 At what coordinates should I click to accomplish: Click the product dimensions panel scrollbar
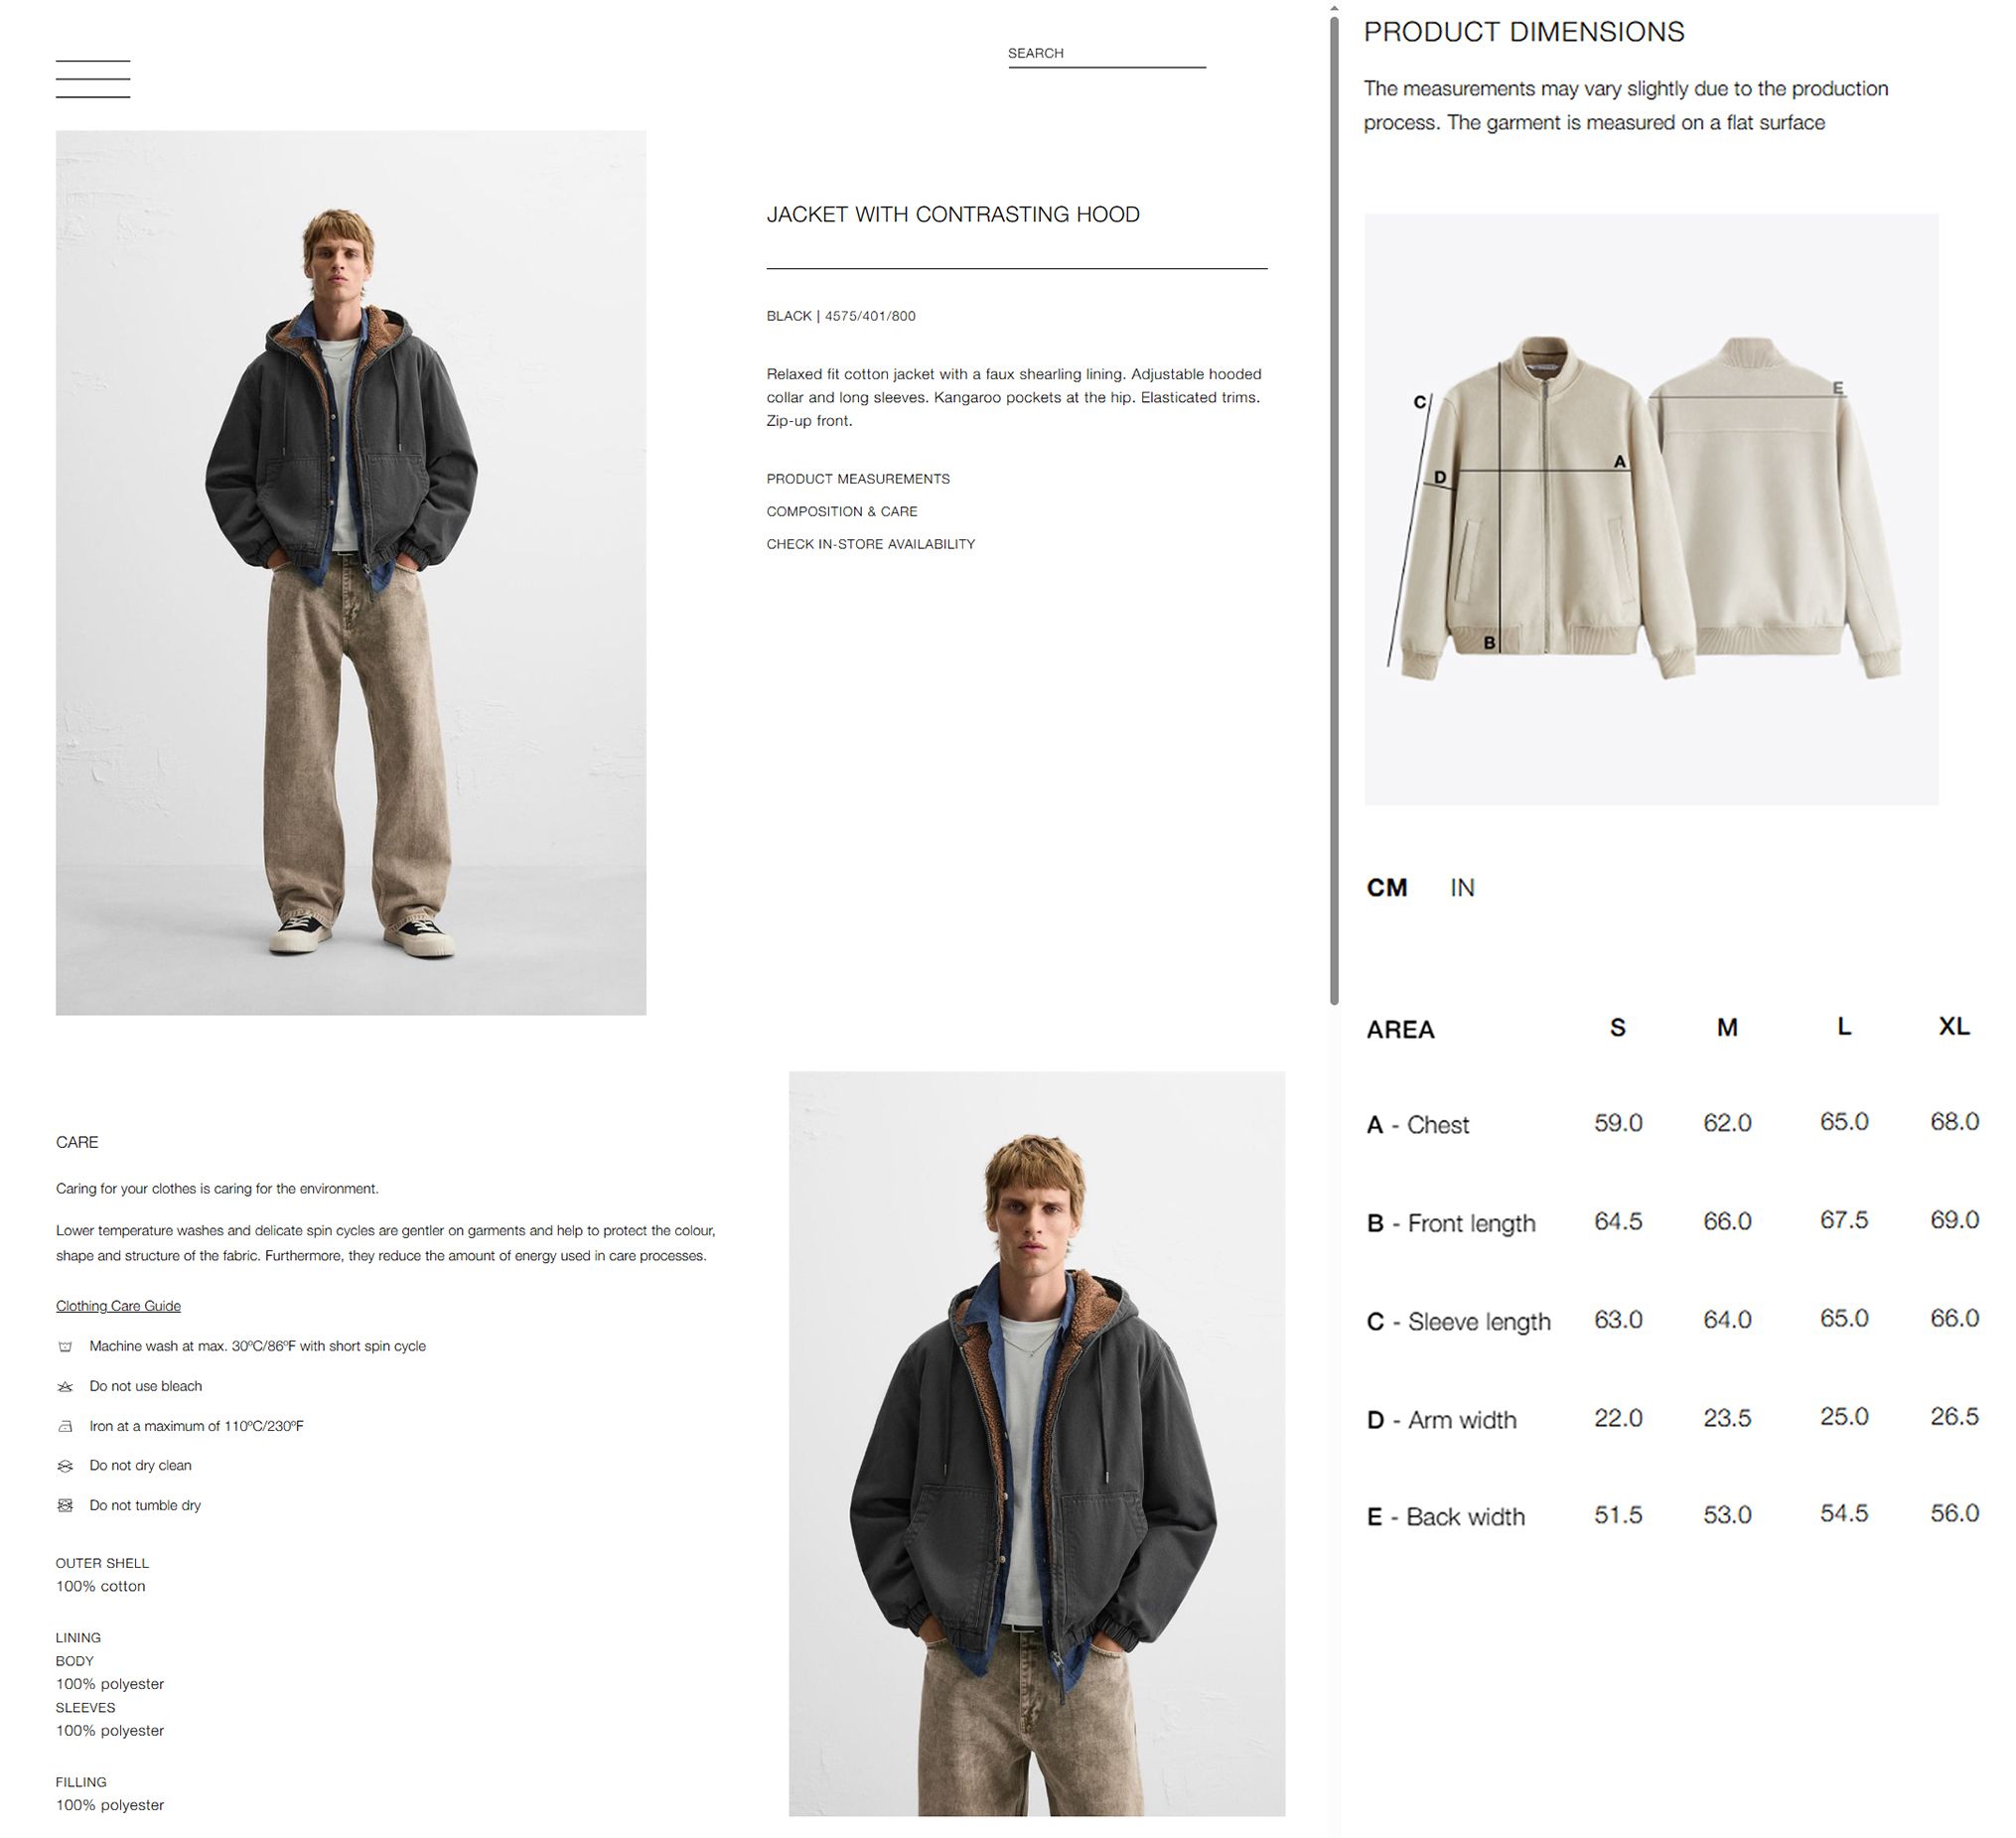(1334, 510)
